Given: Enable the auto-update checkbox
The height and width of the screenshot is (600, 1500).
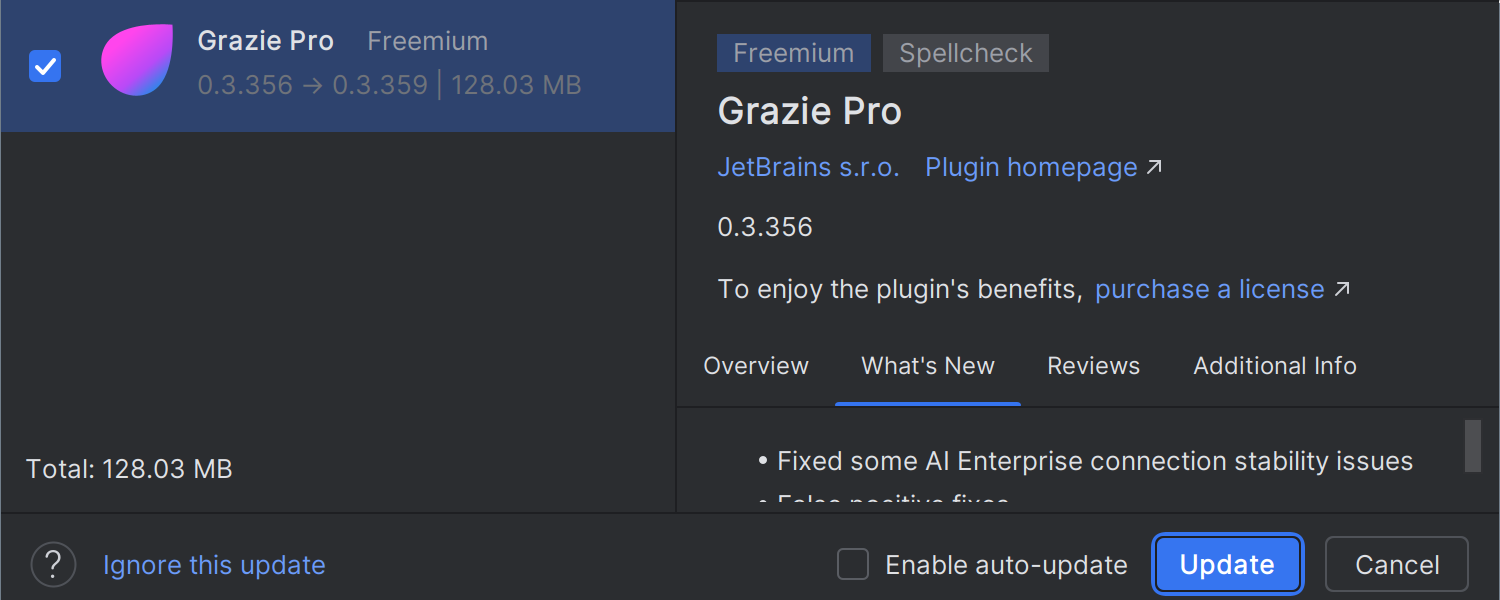Looking at the screenshot, I should point(853,565).
